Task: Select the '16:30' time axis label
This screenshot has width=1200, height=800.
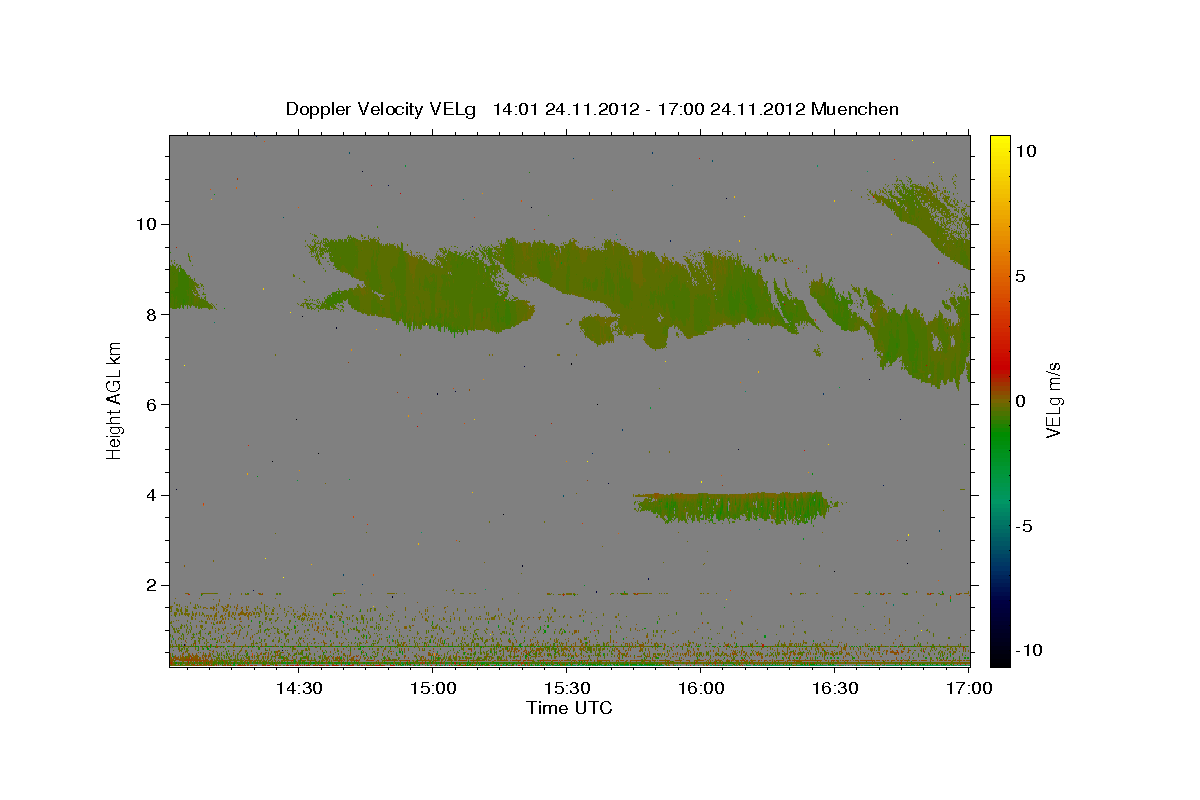Action: coord(834,688)
